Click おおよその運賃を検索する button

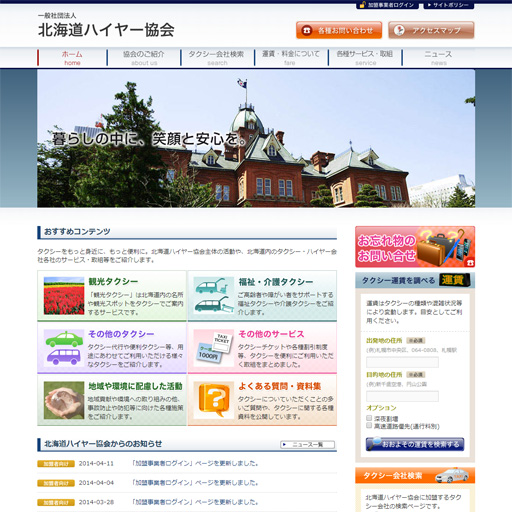(415, 444)
